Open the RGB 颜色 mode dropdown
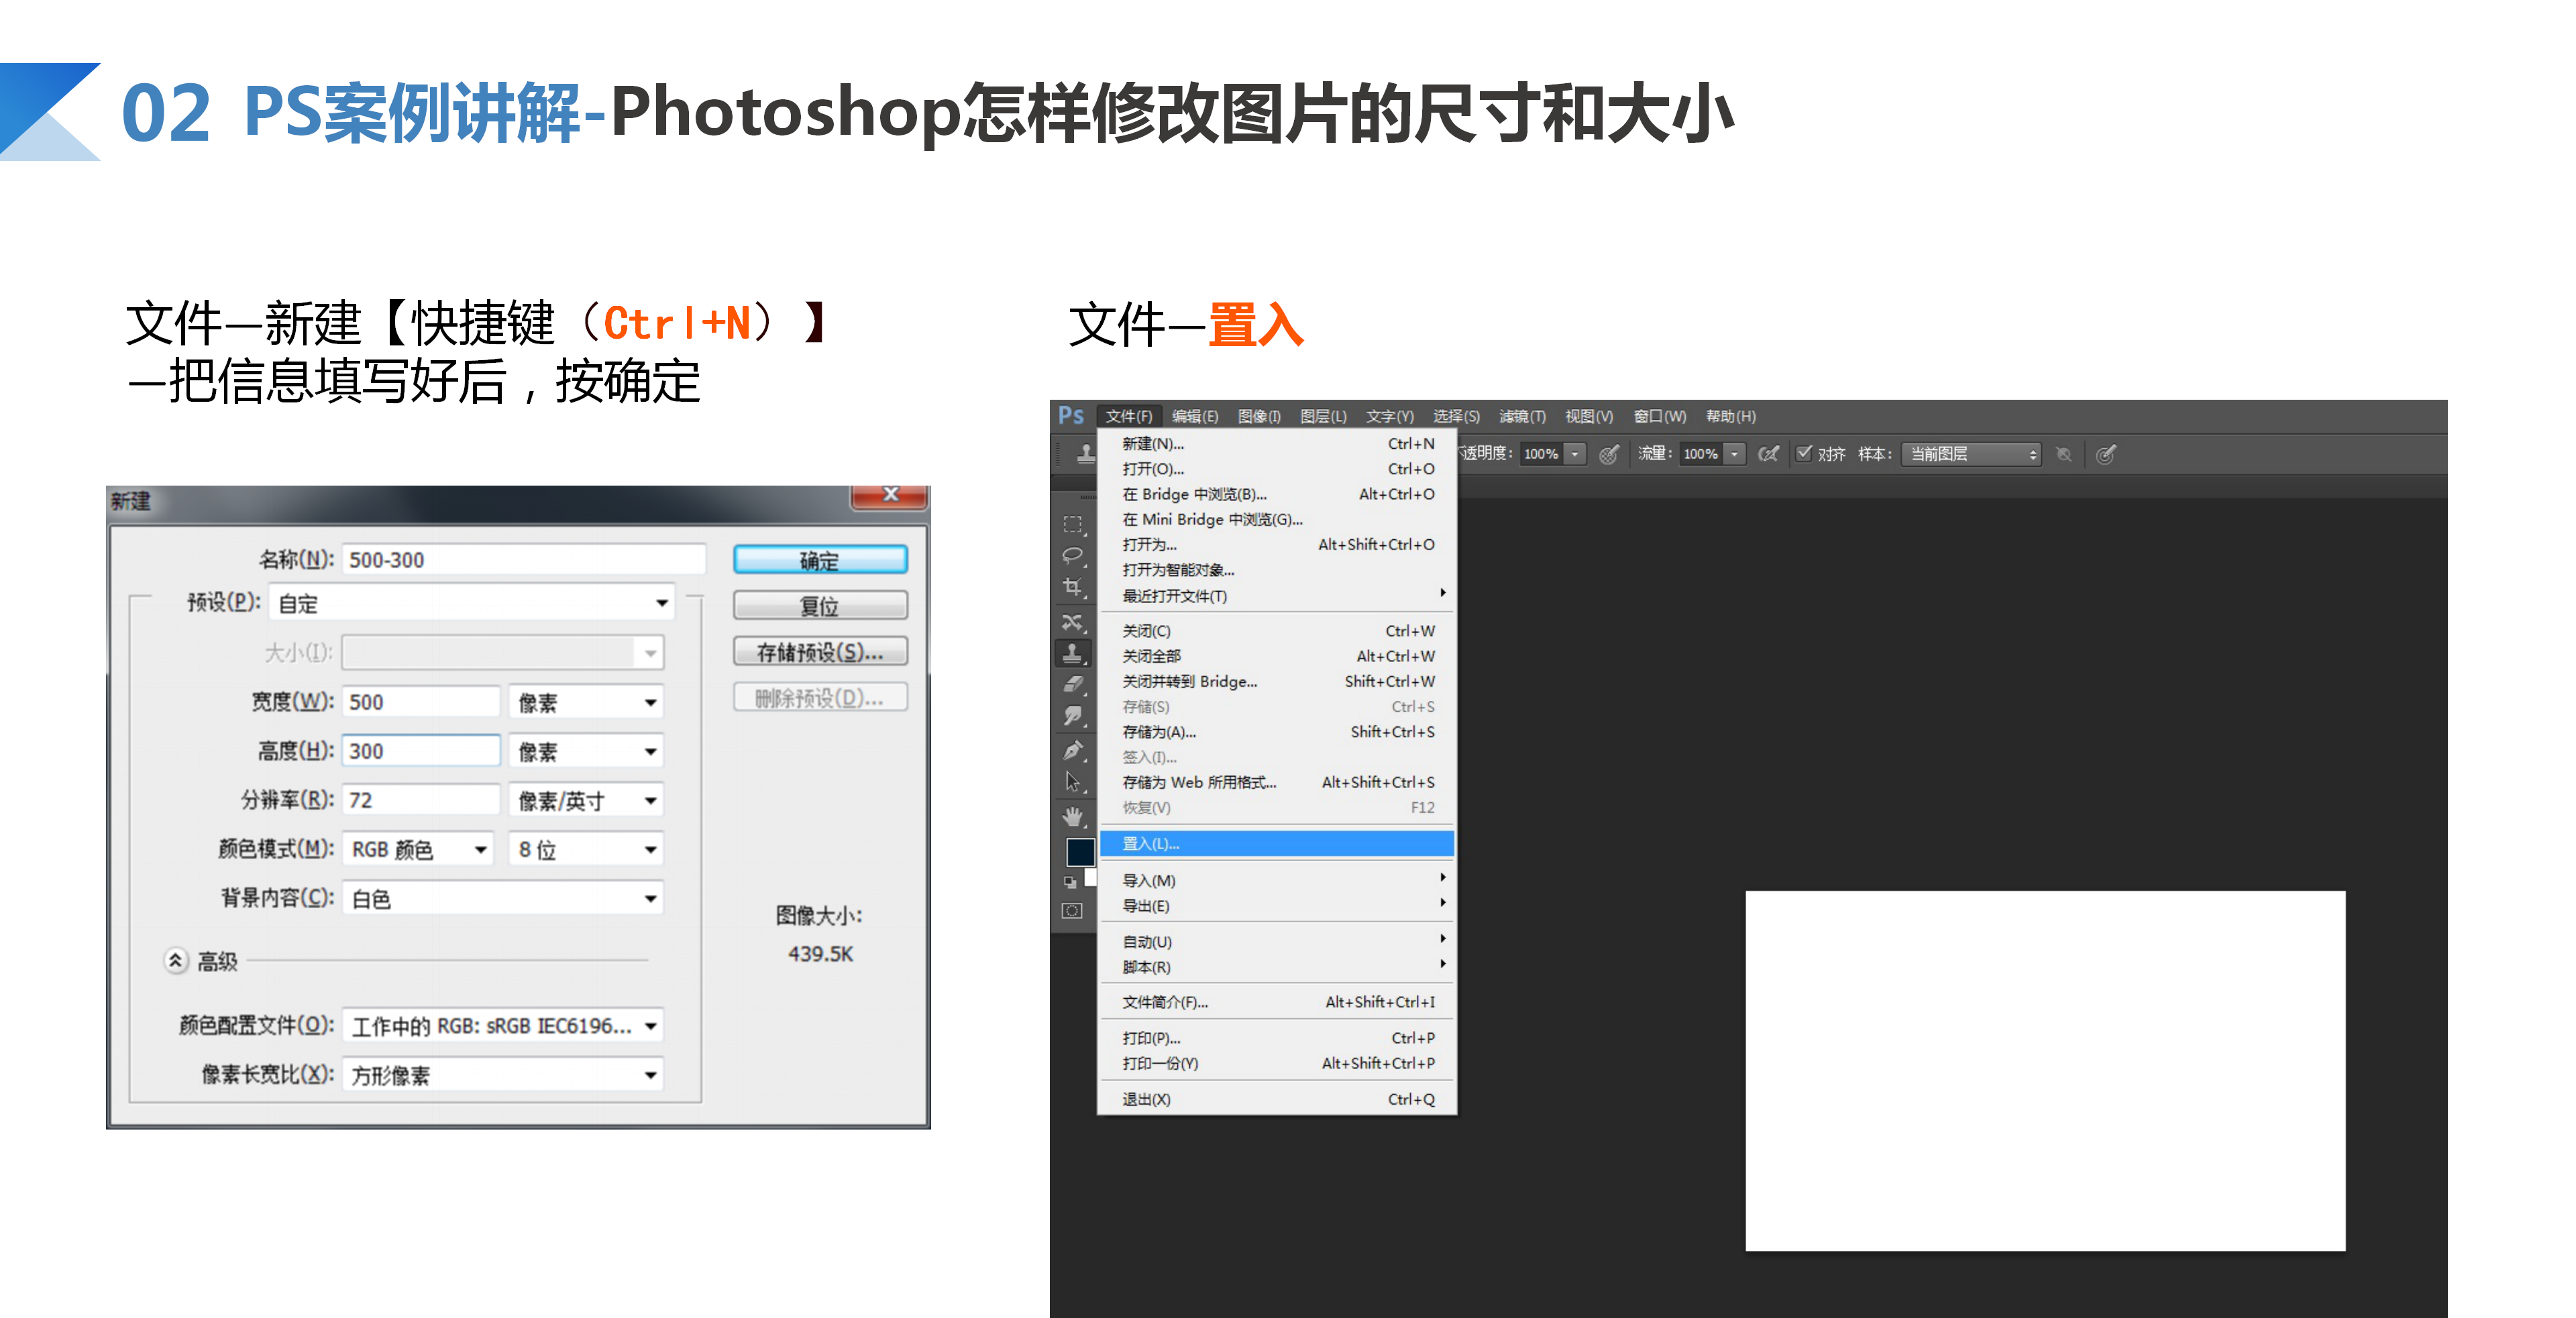Screen dimensions: 2576x1318 click(418, 849)
